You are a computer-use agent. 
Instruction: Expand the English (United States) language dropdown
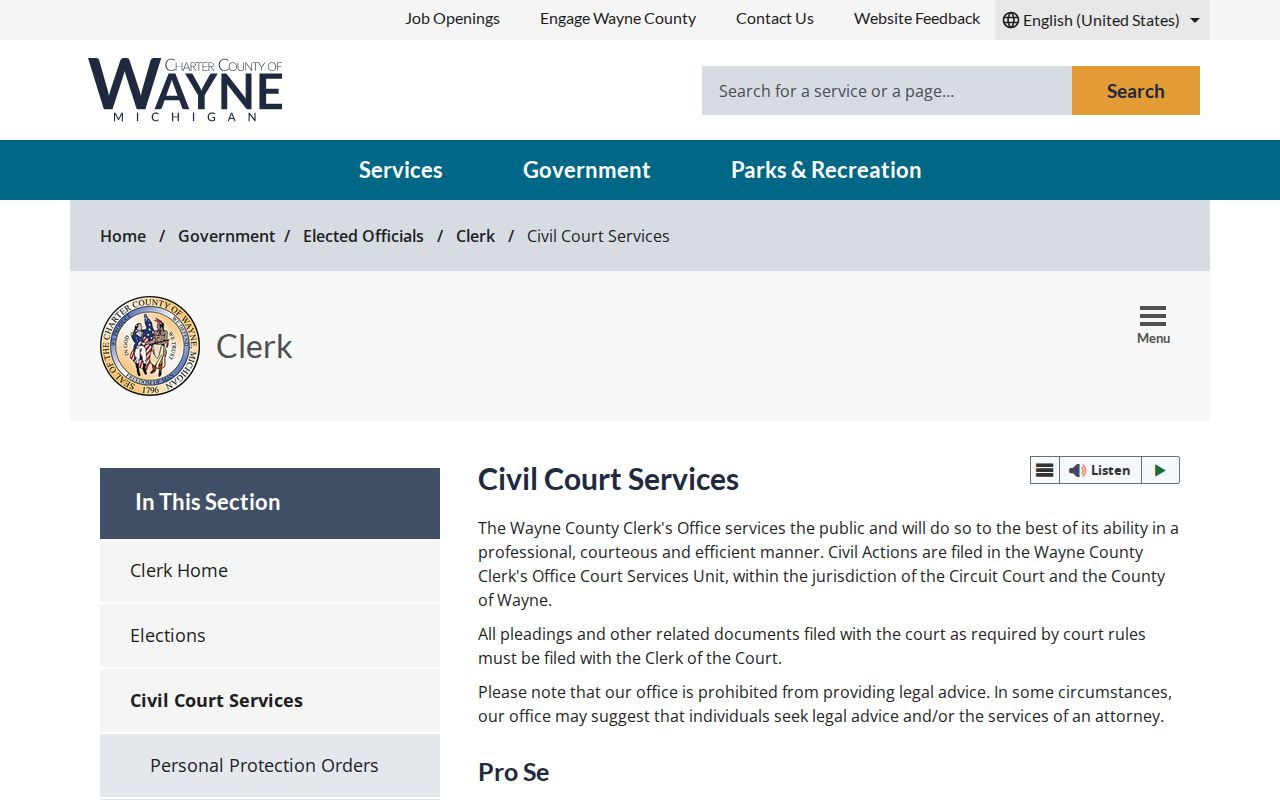(x=1102, y=20)
